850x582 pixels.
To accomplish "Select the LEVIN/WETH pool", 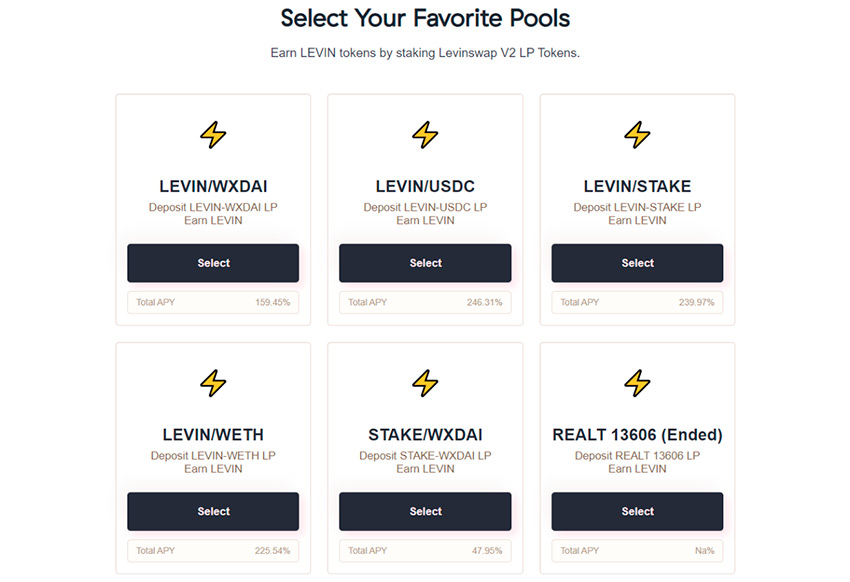I will pyautogui.click(x=213, y=511).
